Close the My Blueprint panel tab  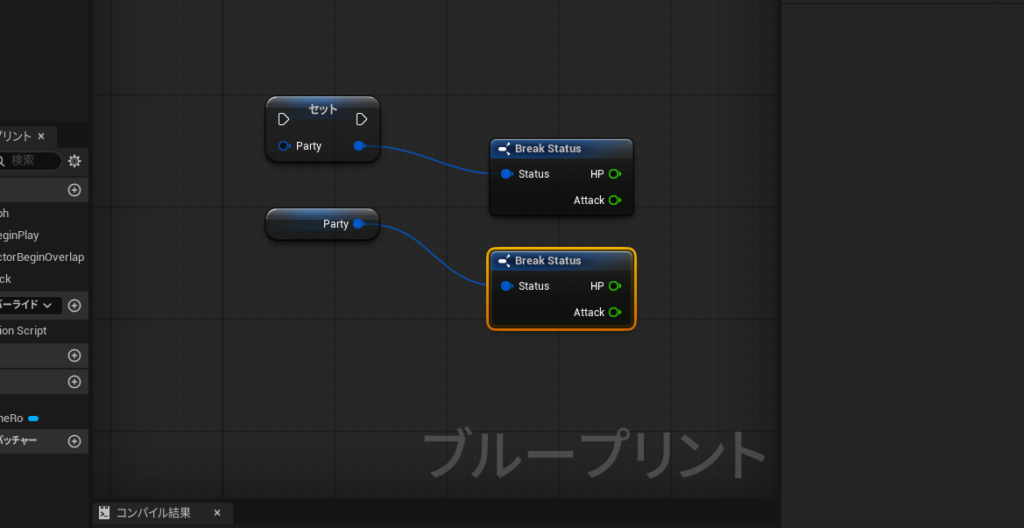click(x=41, y=136)
